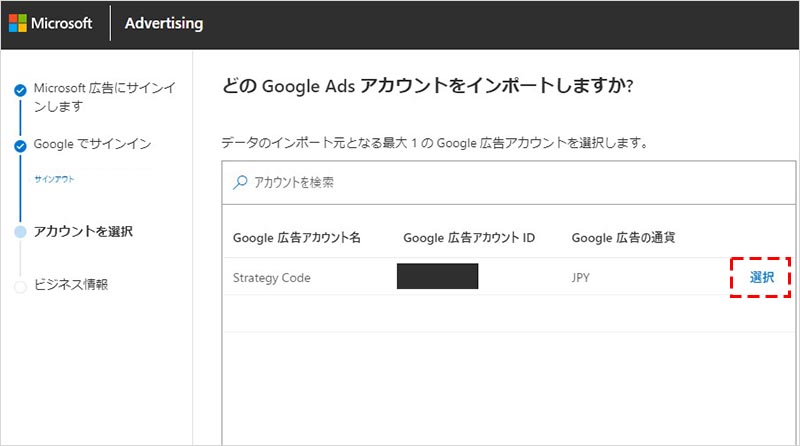Viewport: 800px width, 446px height.
Task: Go to the Google でサインイン step label
Action: 92,145
